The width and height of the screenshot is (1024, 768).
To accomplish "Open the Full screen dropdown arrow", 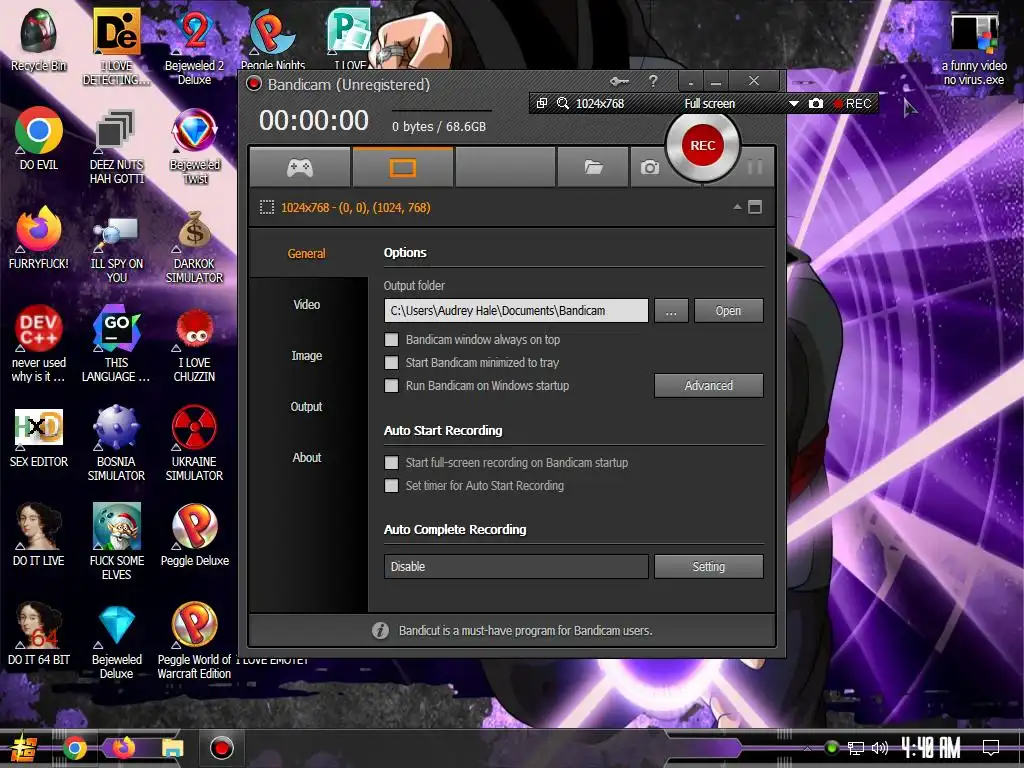I will [793, 103].
